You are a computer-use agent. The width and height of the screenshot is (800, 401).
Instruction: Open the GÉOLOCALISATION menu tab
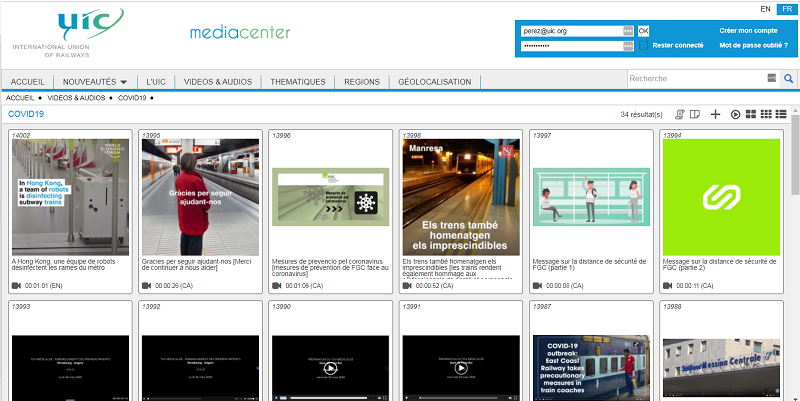[435, 82]
